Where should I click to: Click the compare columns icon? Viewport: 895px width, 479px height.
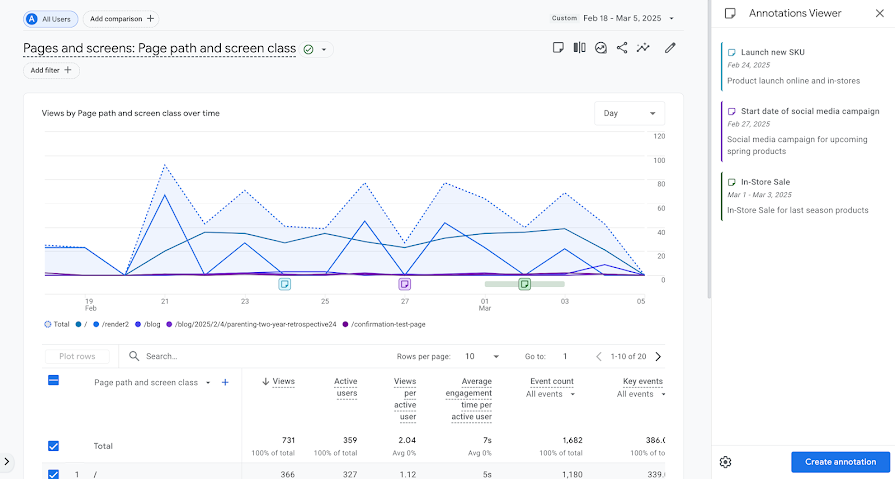coord(579,48)
